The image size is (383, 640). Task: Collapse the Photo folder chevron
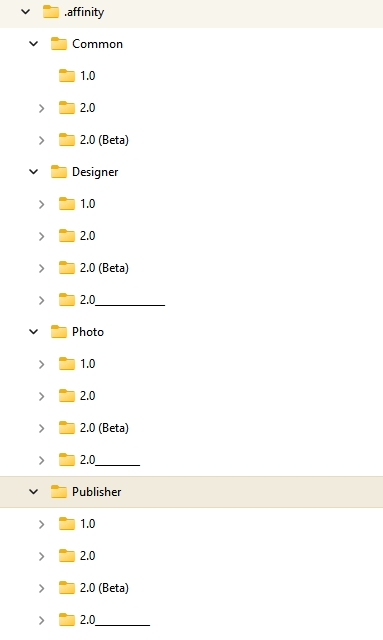coord(34,332)
